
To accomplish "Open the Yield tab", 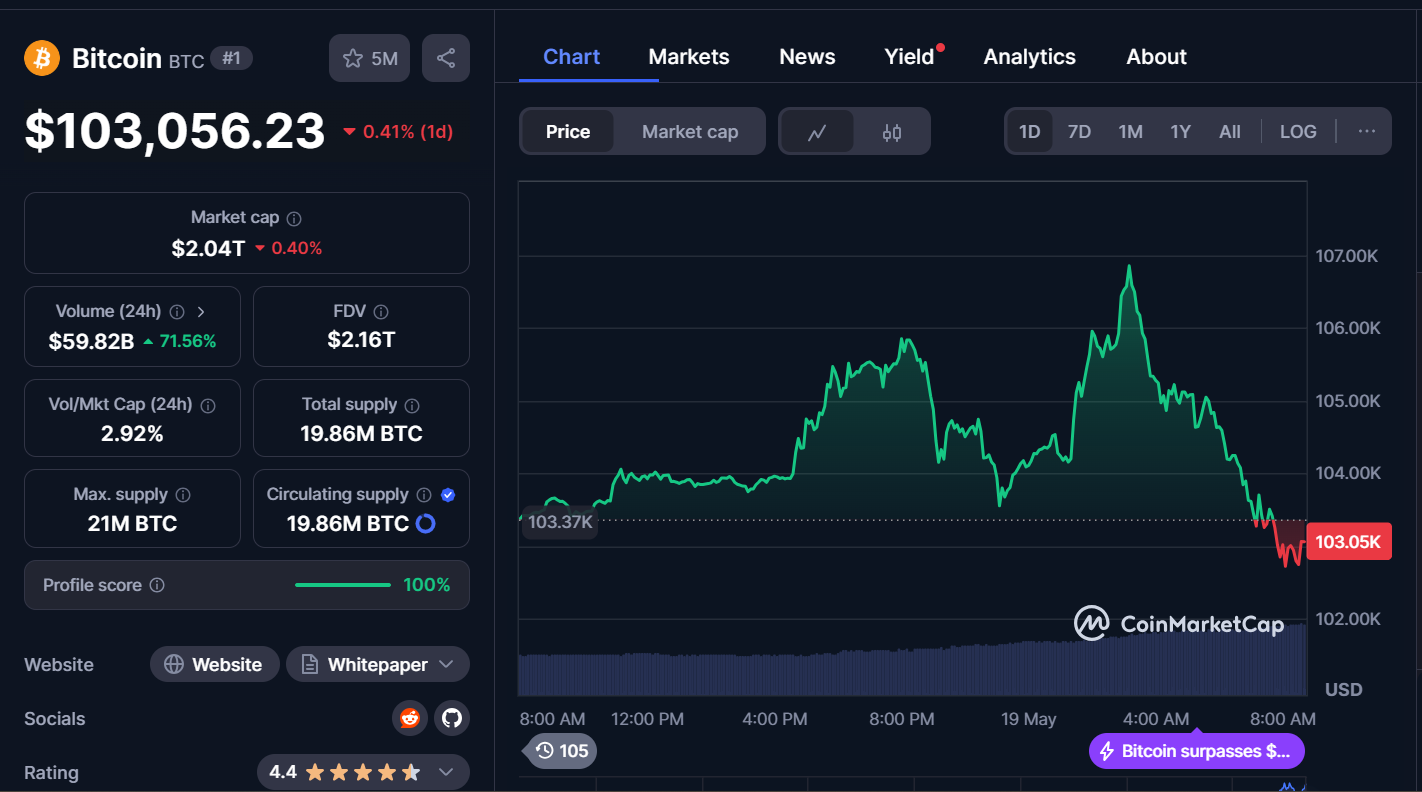I will pyautogui.click(x=909, y=57).
